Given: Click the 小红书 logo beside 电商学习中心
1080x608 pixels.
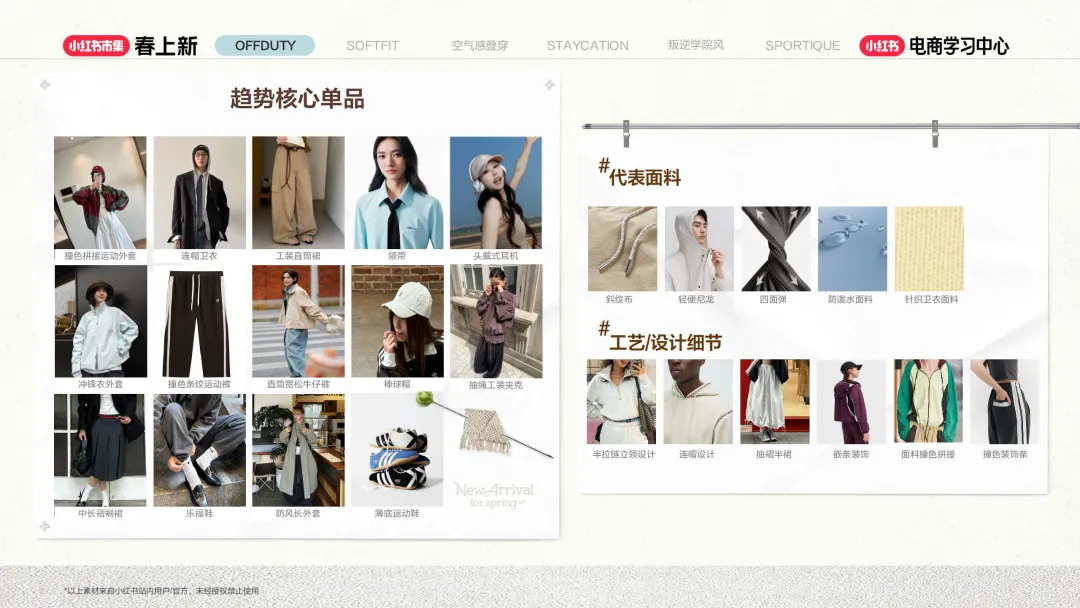Looking at the screenshot, I should (x=882, y=45).
